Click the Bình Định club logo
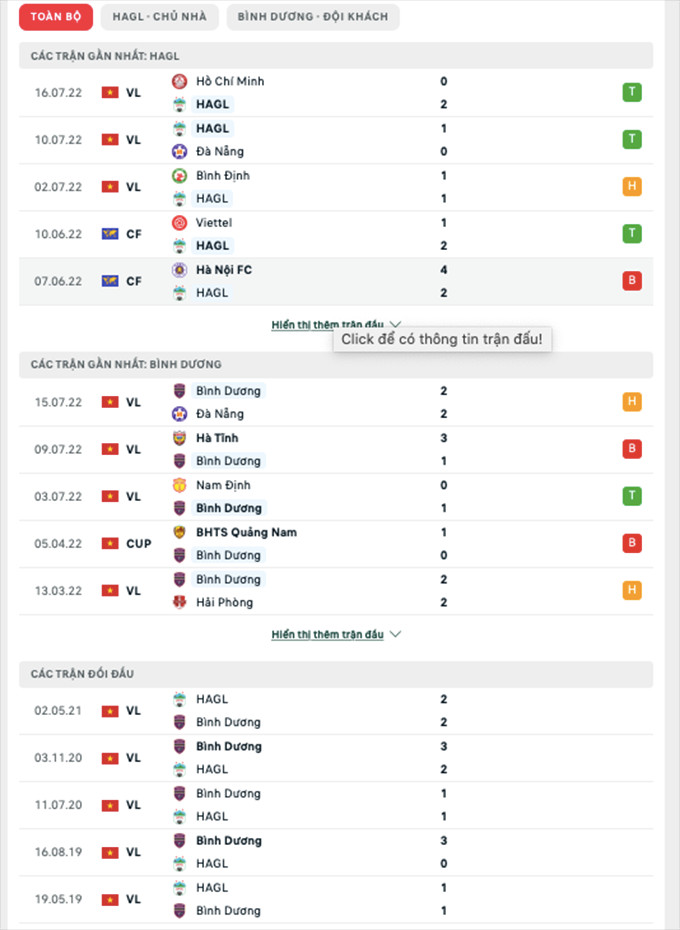 (x=180, y=176)
